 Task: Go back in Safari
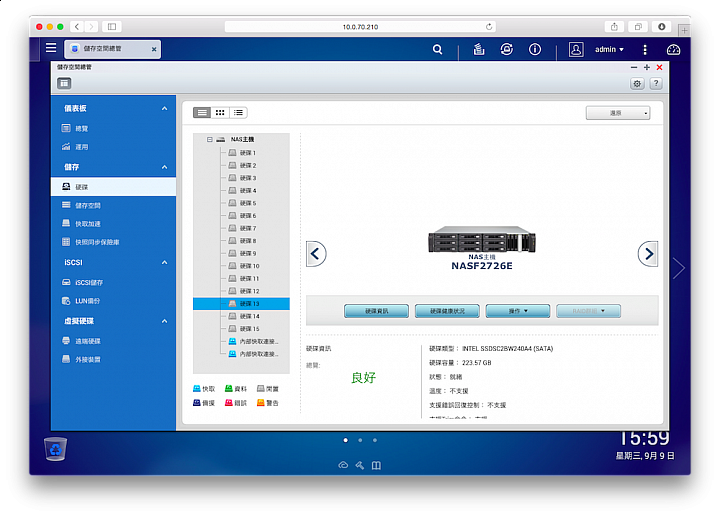(77, 27)
